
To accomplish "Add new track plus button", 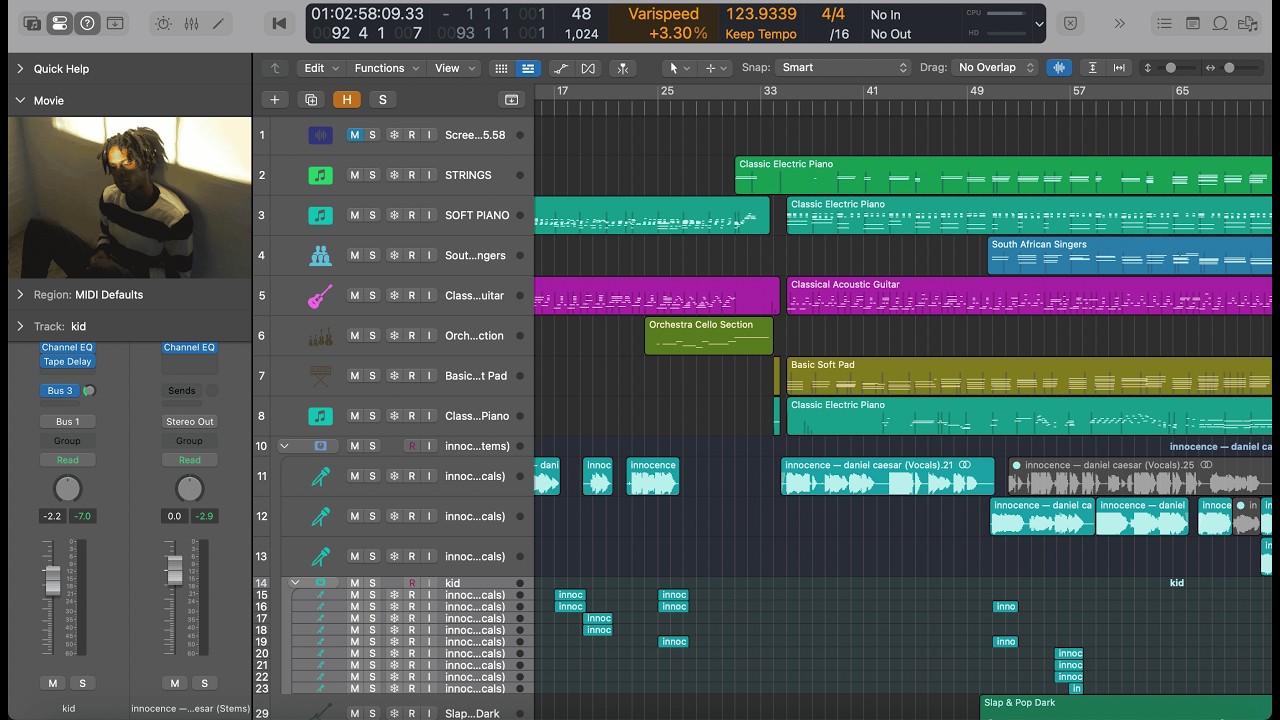I will point(274,99).
